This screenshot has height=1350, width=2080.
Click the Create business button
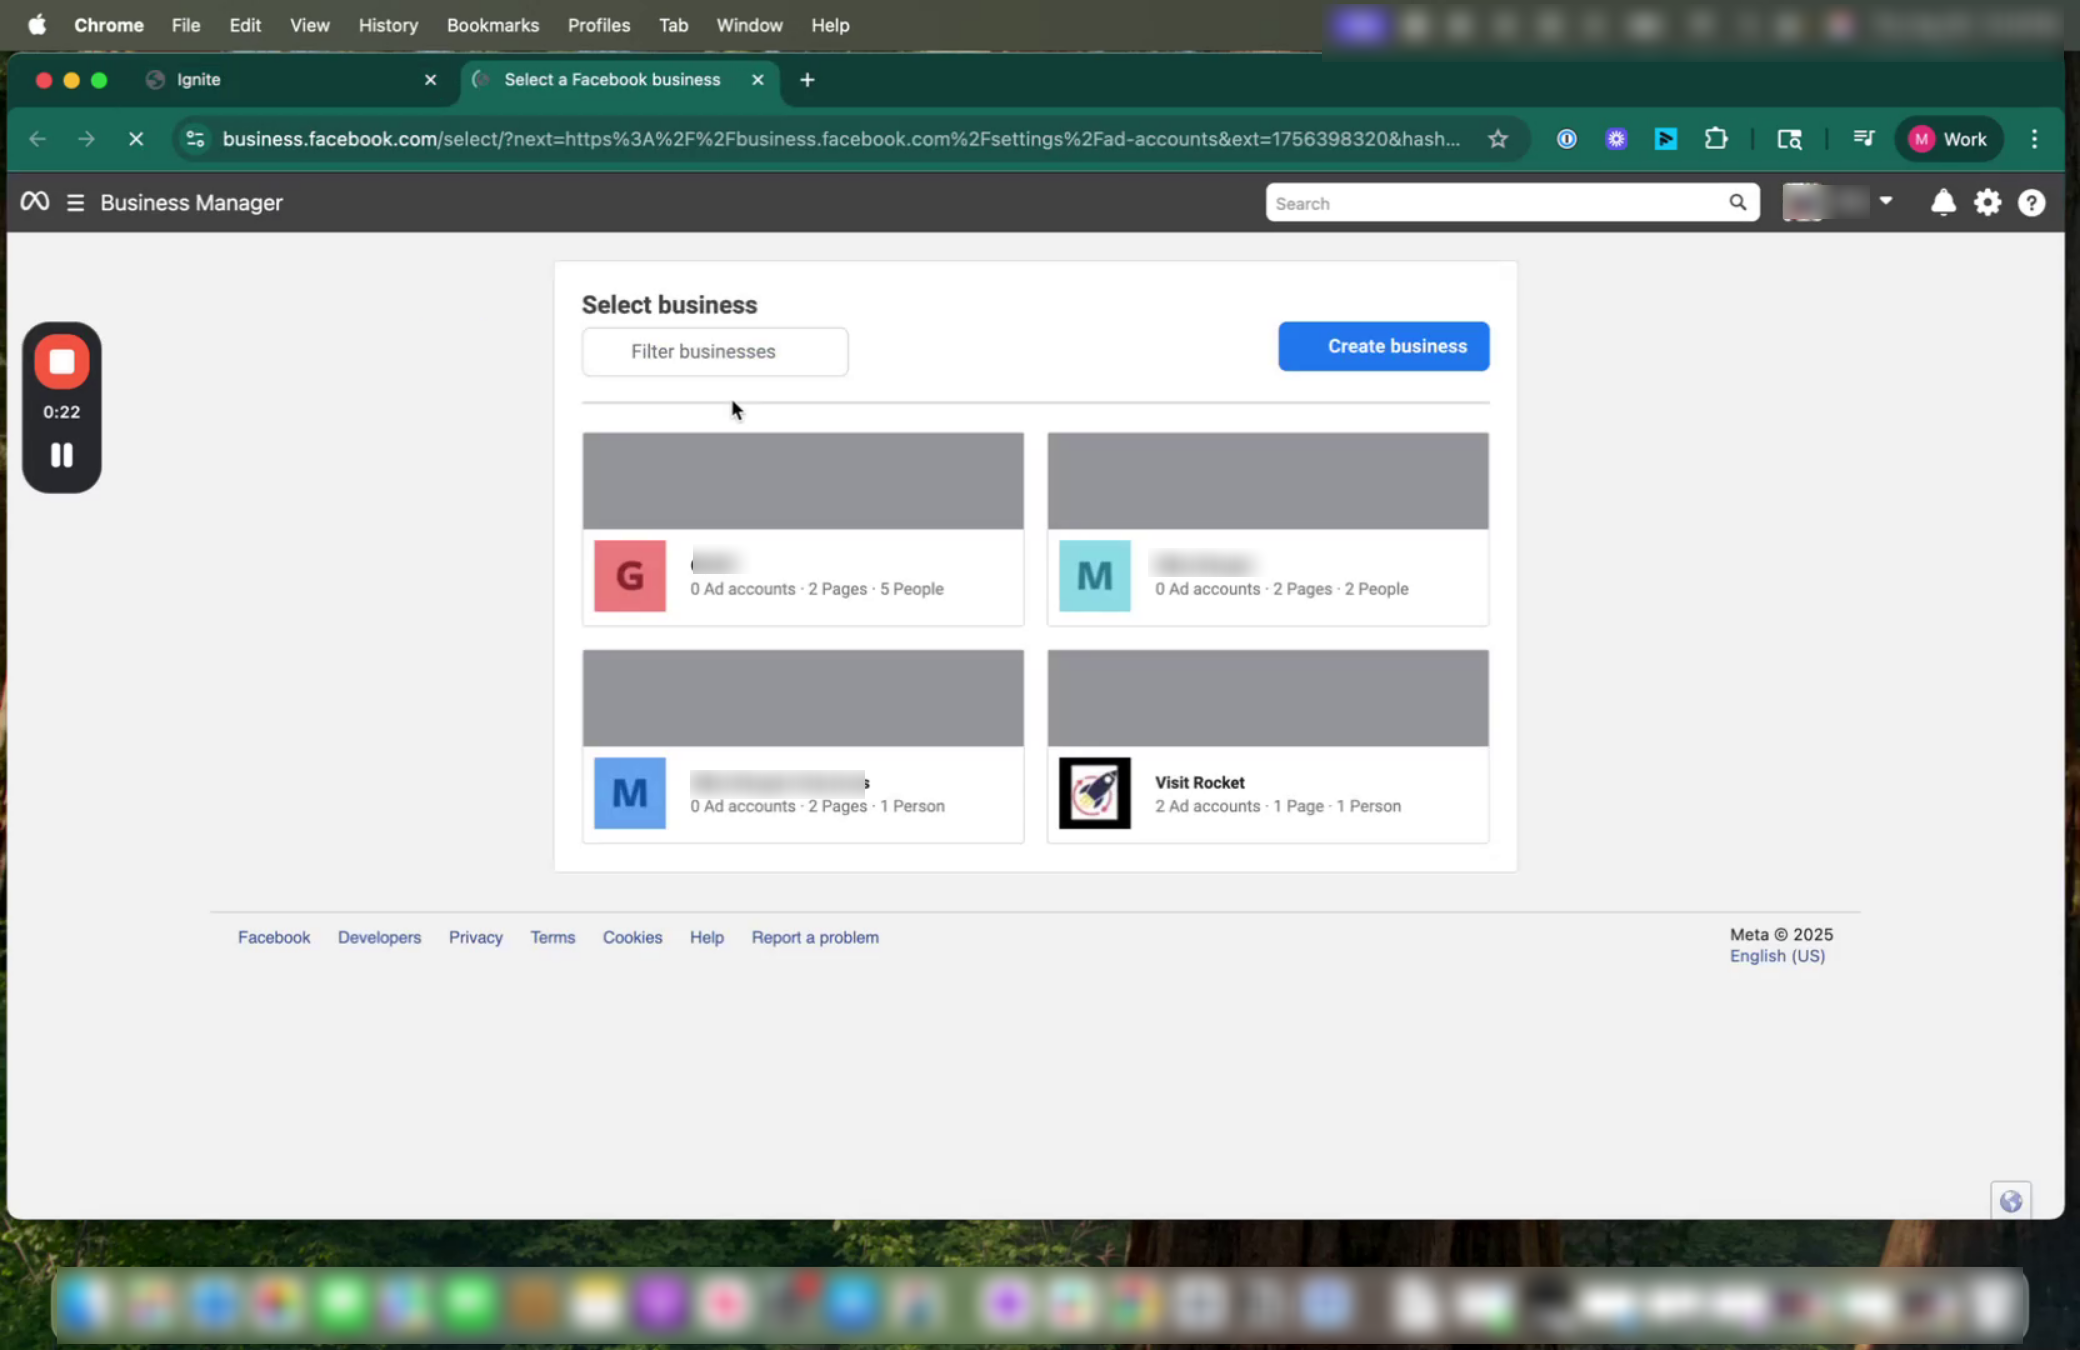click(x=1384, y=346)
